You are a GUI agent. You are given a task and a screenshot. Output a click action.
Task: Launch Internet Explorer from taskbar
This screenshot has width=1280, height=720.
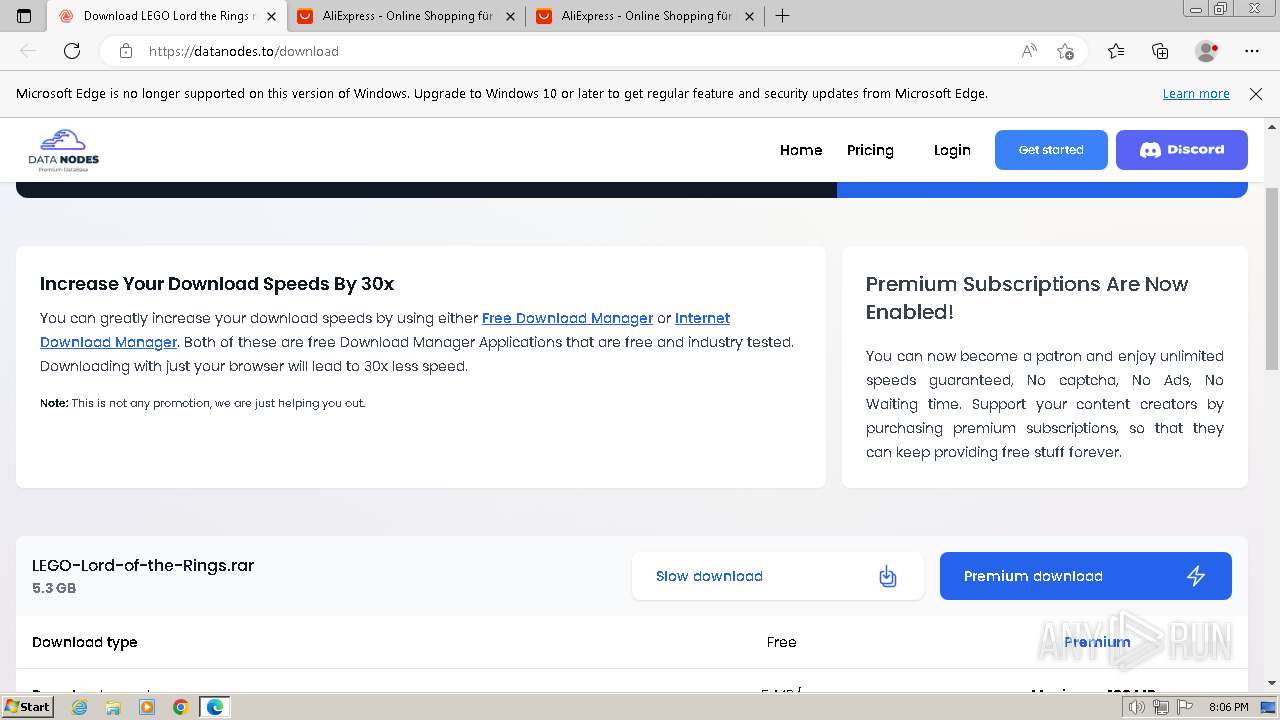(x=80, y=707)
